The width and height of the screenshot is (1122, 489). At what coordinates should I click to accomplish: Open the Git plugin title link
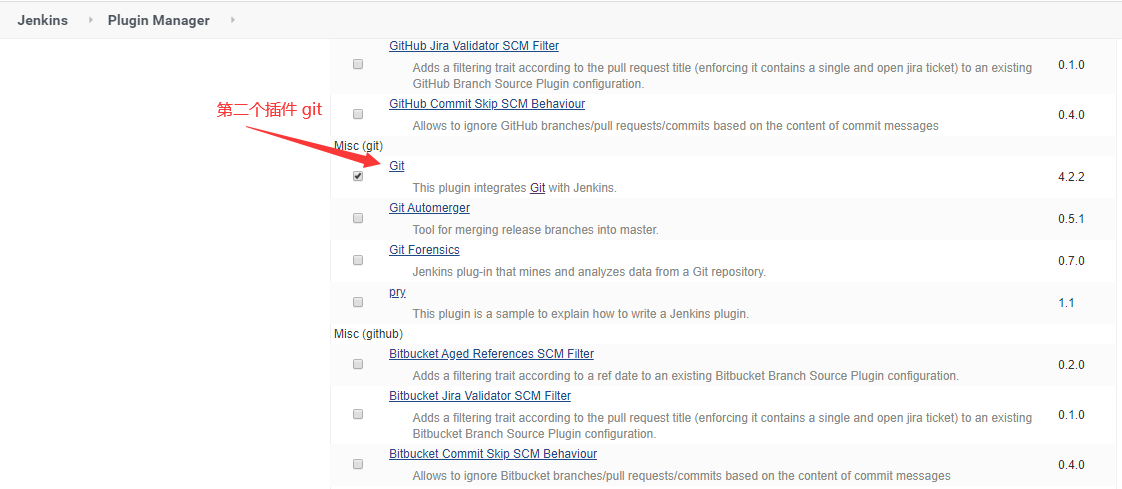pyautogui.click(x=396, y=165)
